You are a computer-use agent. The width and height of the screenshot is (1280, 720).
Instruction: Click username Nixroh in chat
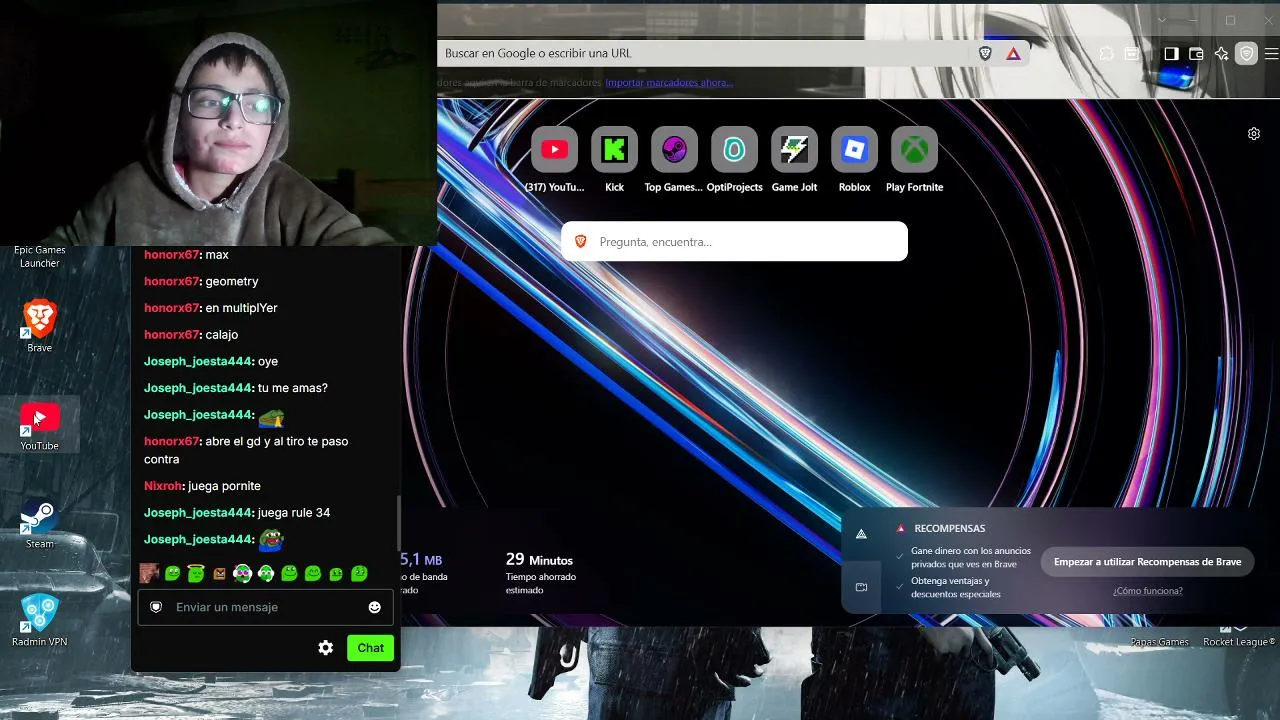[164, 486]
